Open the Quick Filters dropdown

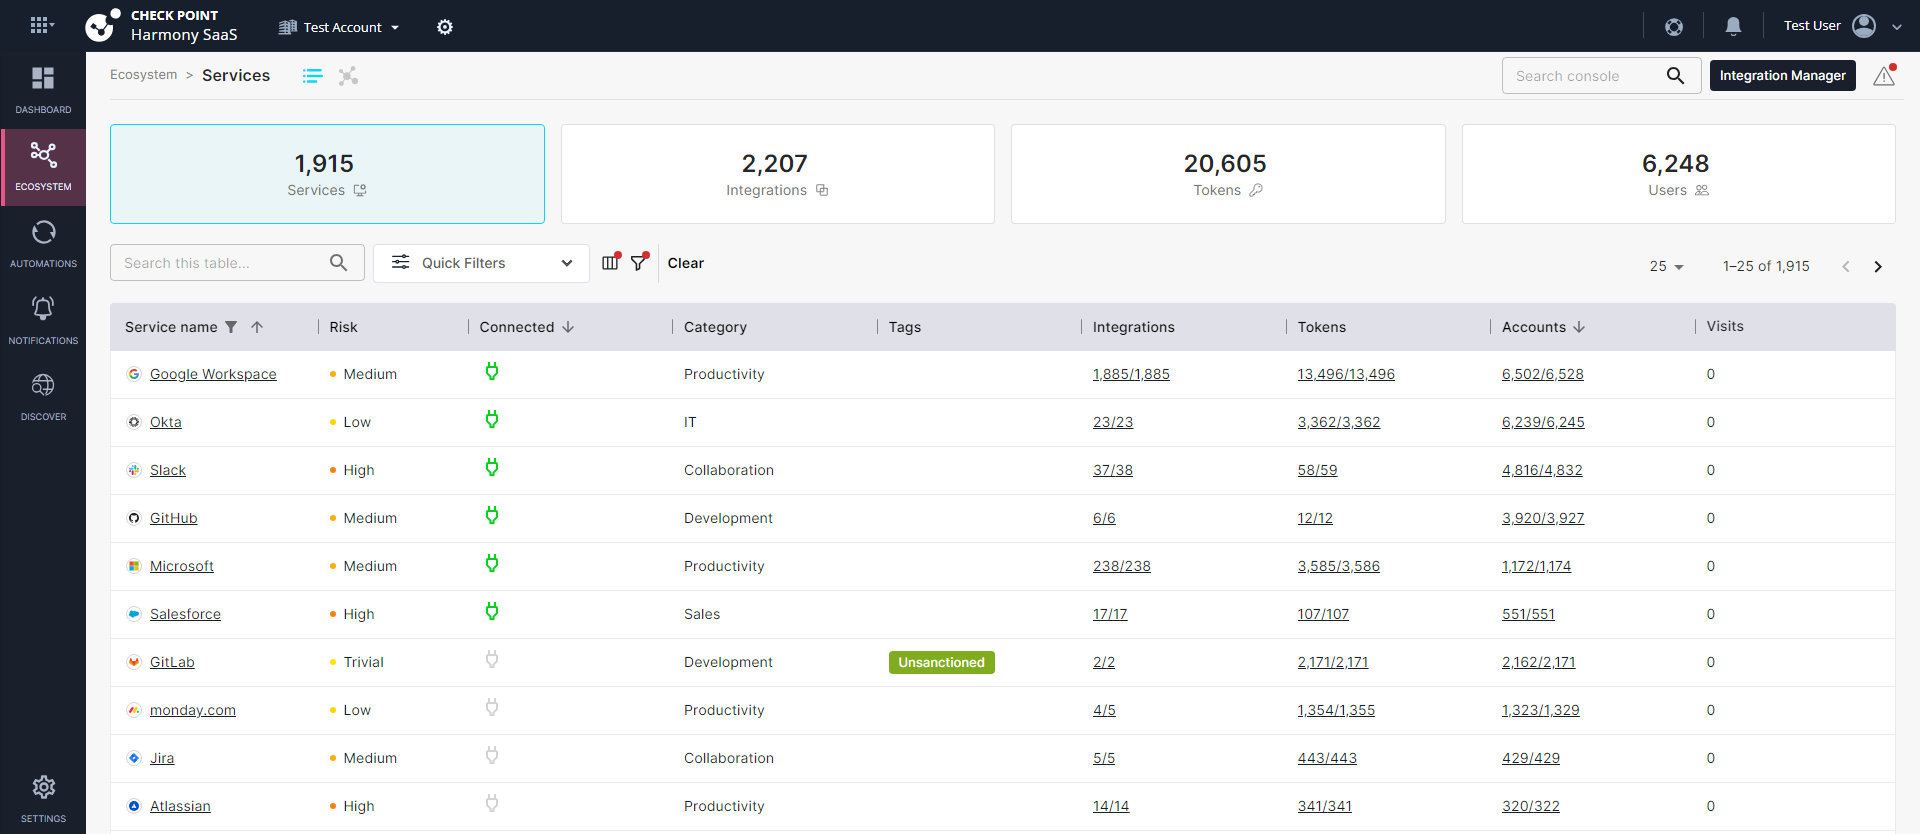(x=481, y=263)
